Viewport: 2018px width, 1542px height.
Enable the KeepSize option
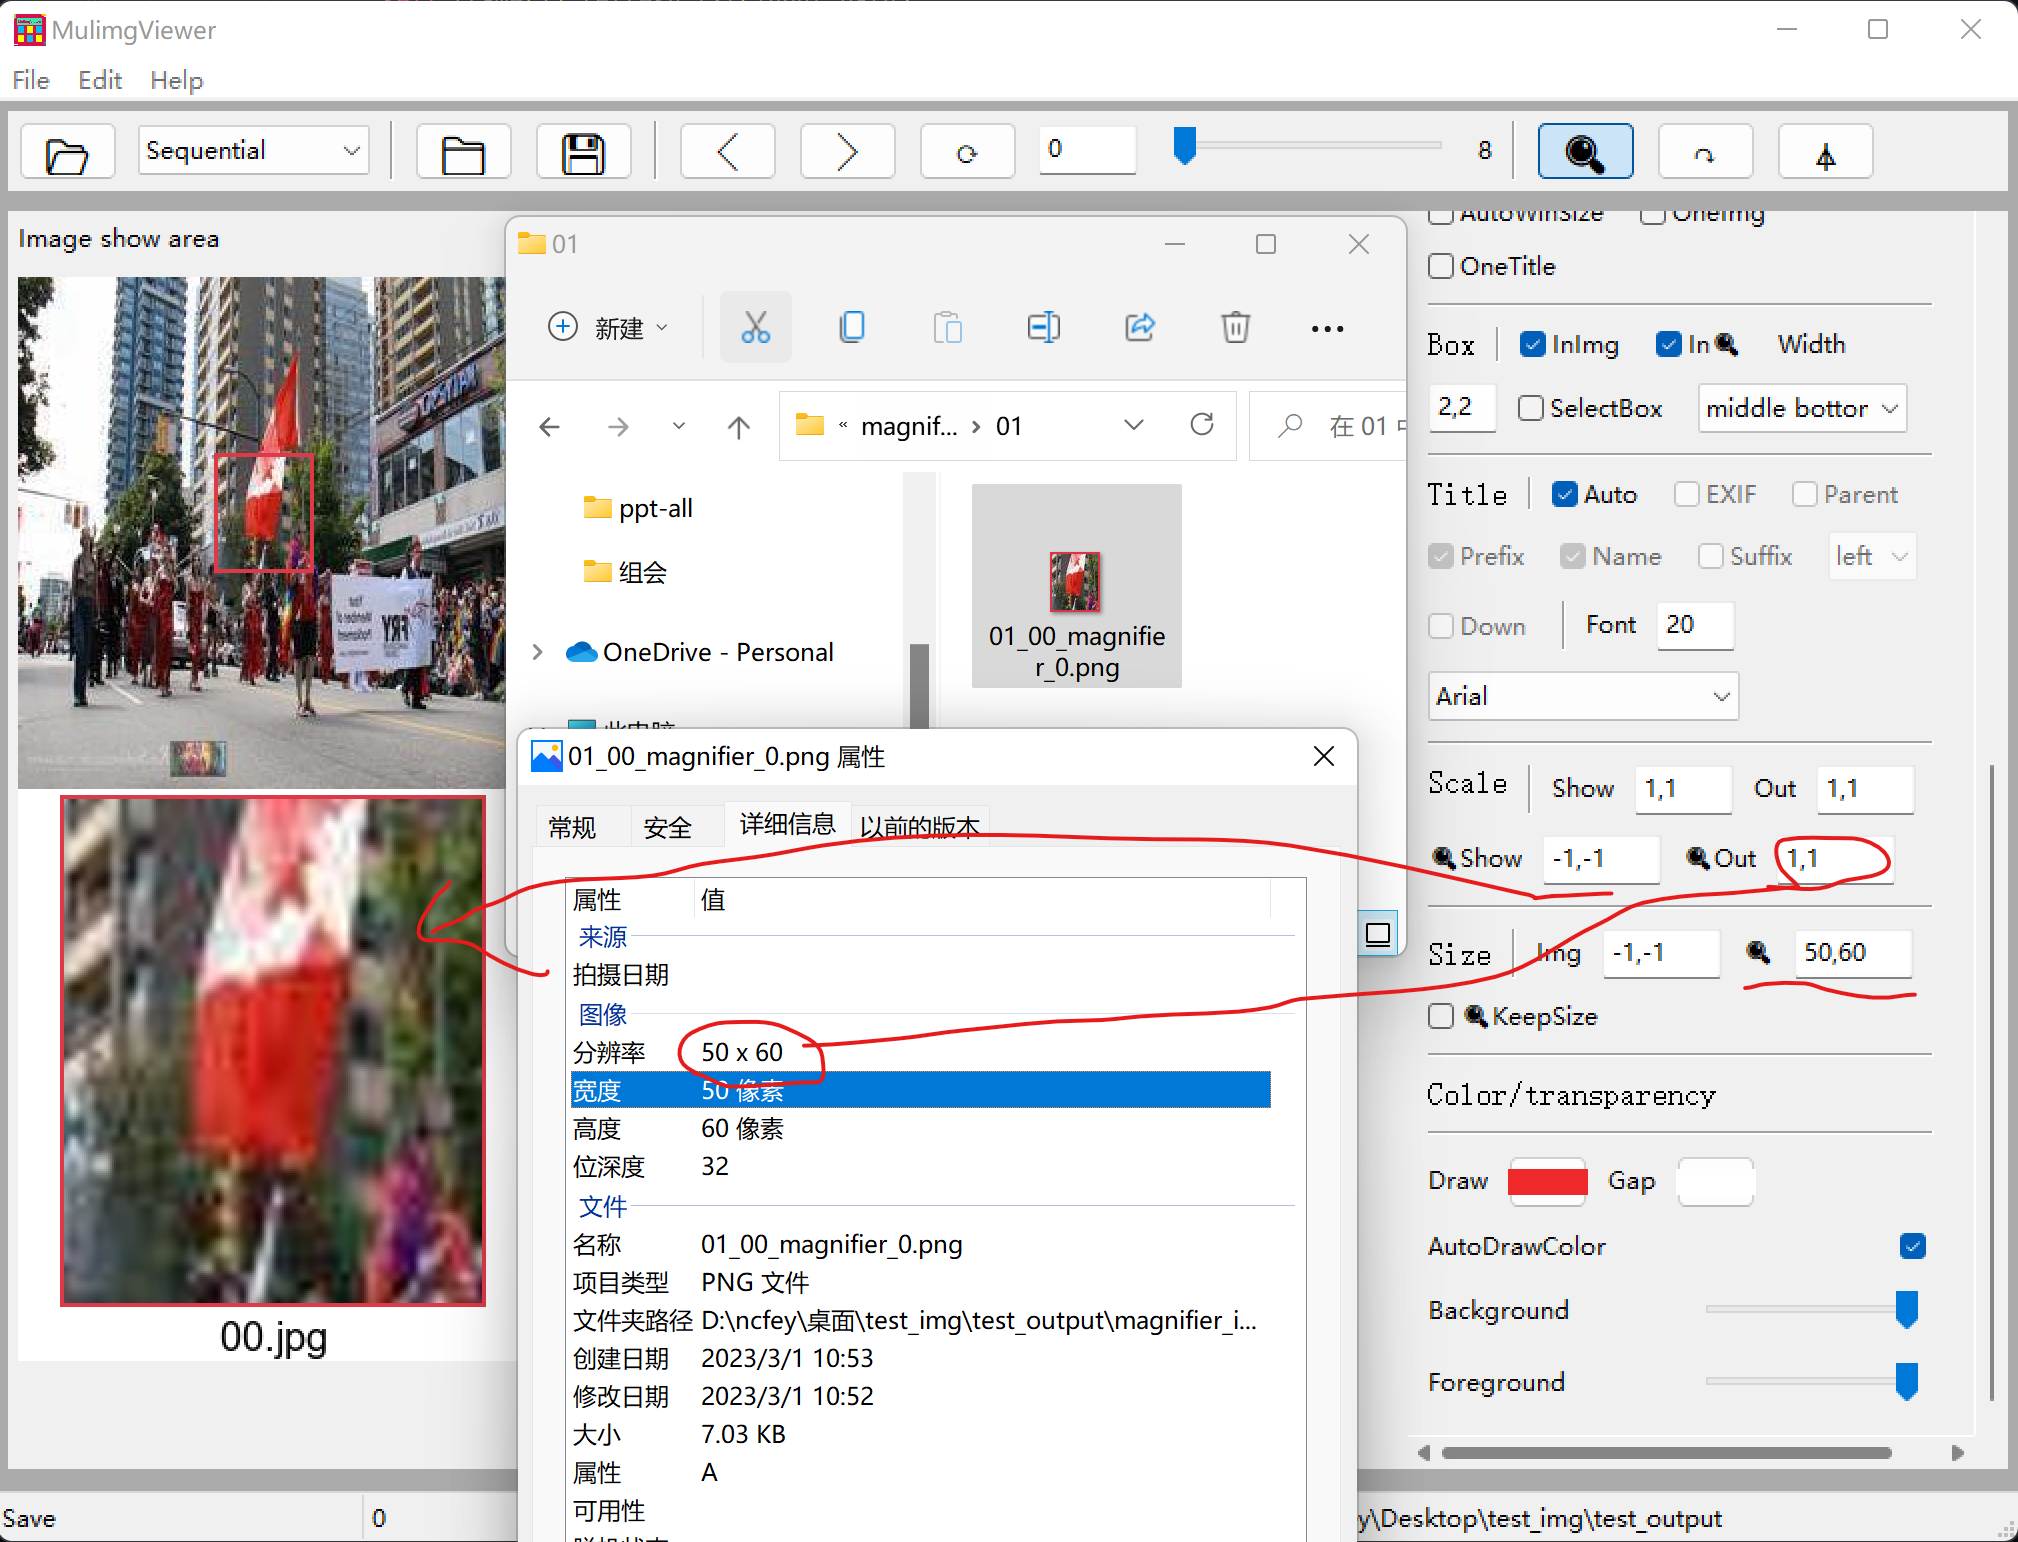tap(1441, 1016)
